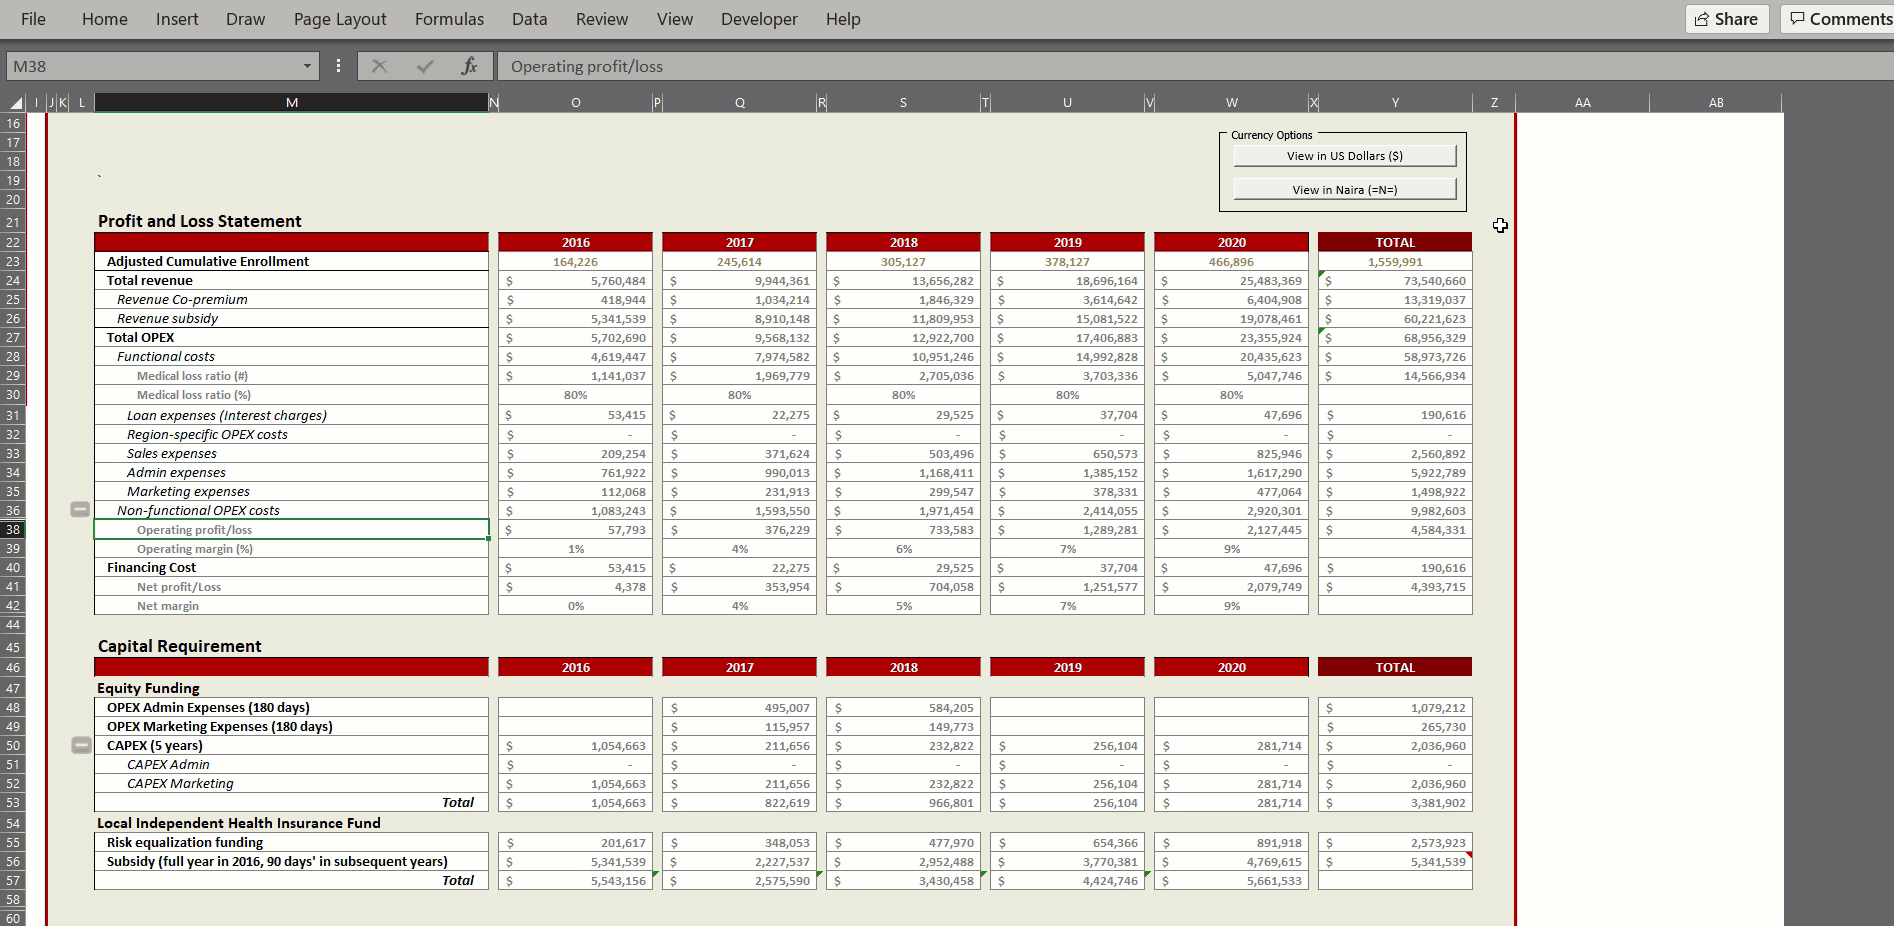
Task: Select column M header
Action: click(x=291, y=102)
